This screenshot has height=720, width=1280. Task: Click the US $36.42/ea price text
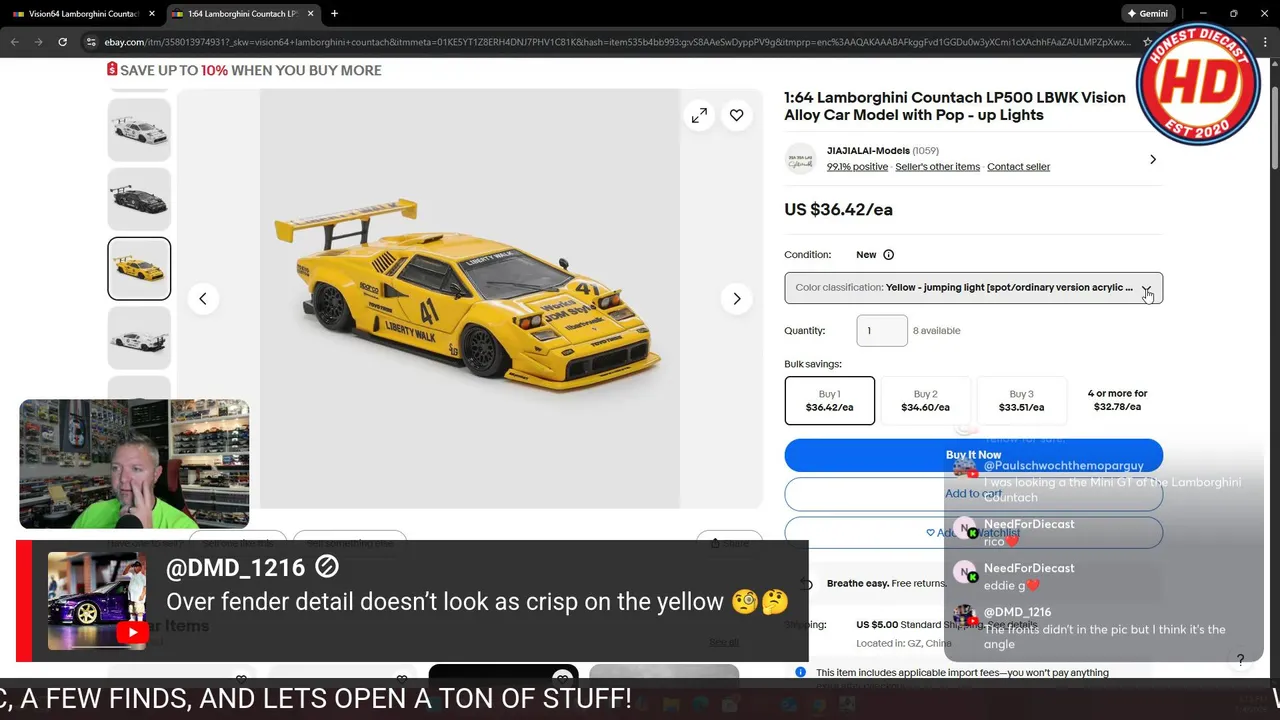pyautogui.click(x=838, y=210)
